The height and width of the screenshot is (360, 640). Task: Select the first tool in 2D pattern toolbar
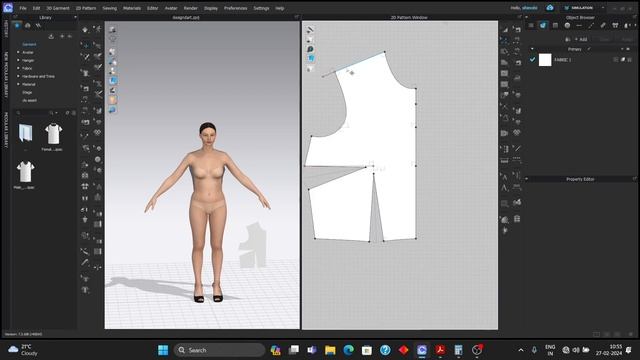coord(505,29)
